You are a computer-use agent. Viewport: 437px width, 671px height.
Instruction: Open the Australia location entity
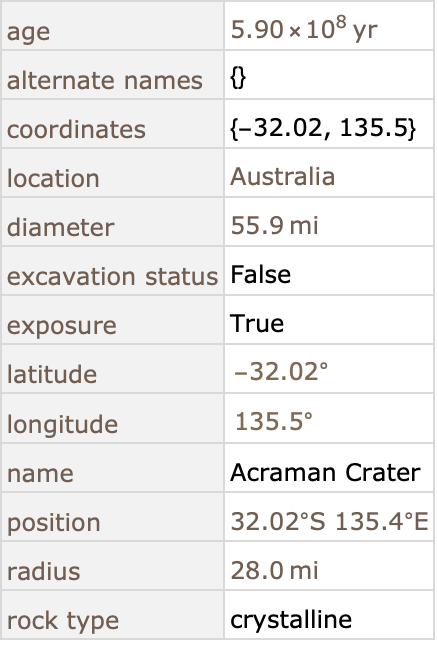point(282,176)
